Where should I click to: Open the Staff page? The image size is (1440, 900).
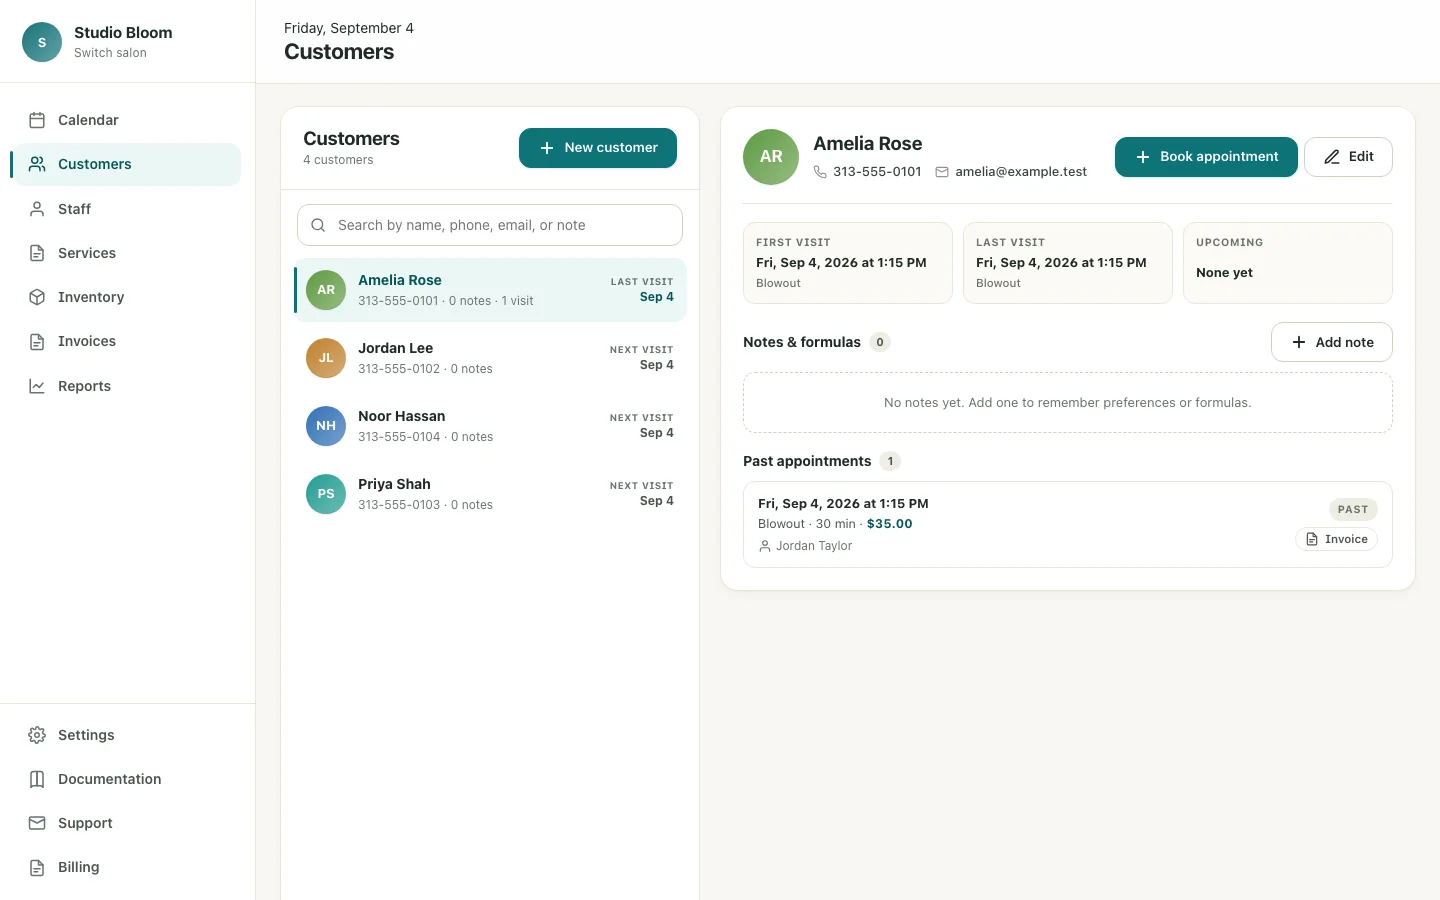(128, 209)
